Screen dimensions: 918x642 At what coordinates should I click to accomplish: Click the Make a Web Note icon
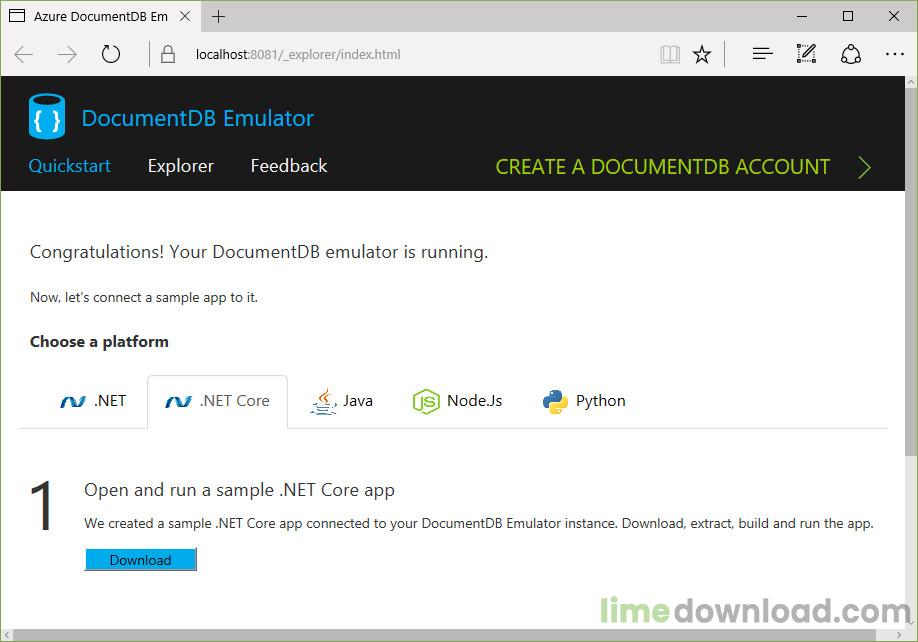point(806,55)
